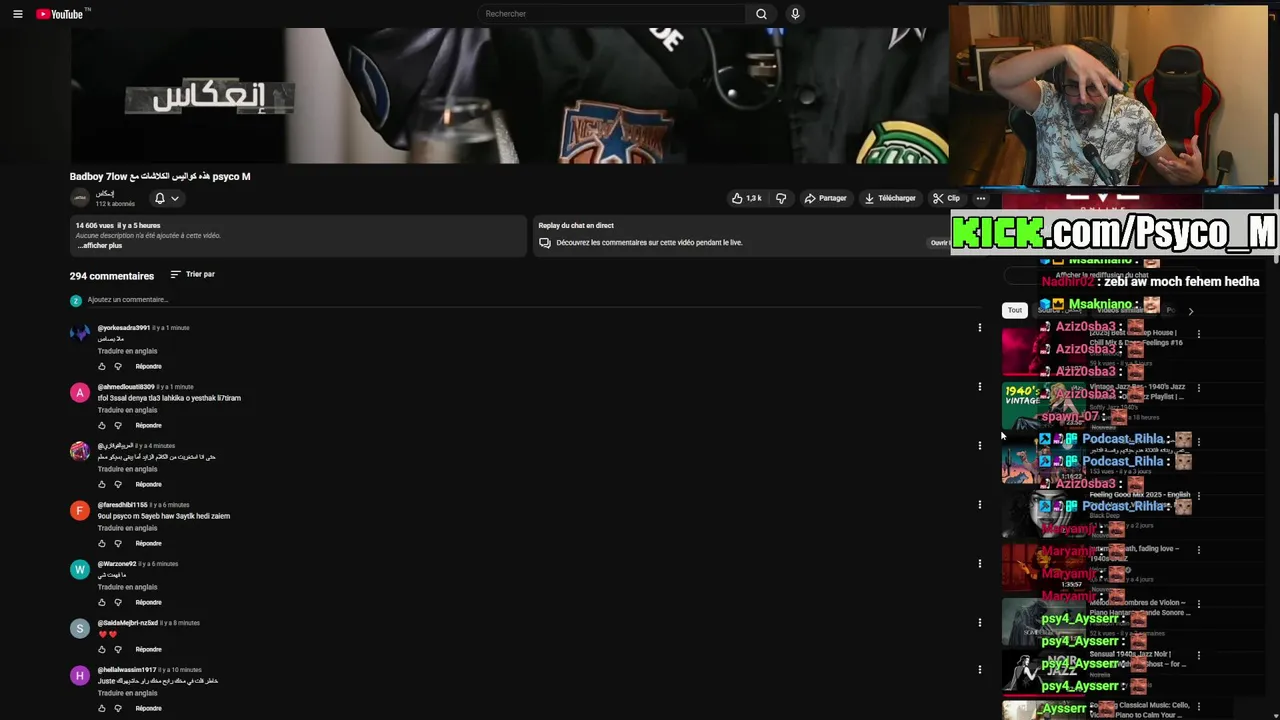Reply to @SaidaMejbri-nz5xd comment
Screen dimensions: 1280x720
[148, 649]
